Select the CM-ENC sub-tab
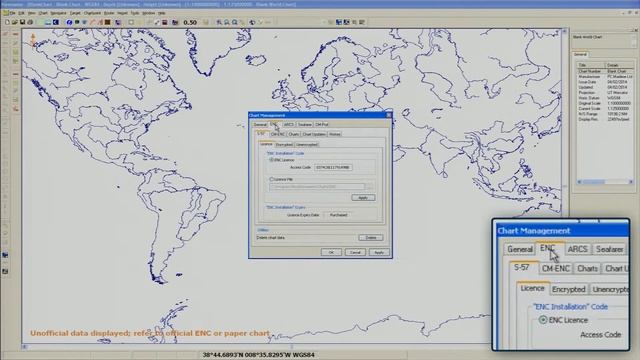This screenshot has height=360, width=640. click(x=278, y=134)
